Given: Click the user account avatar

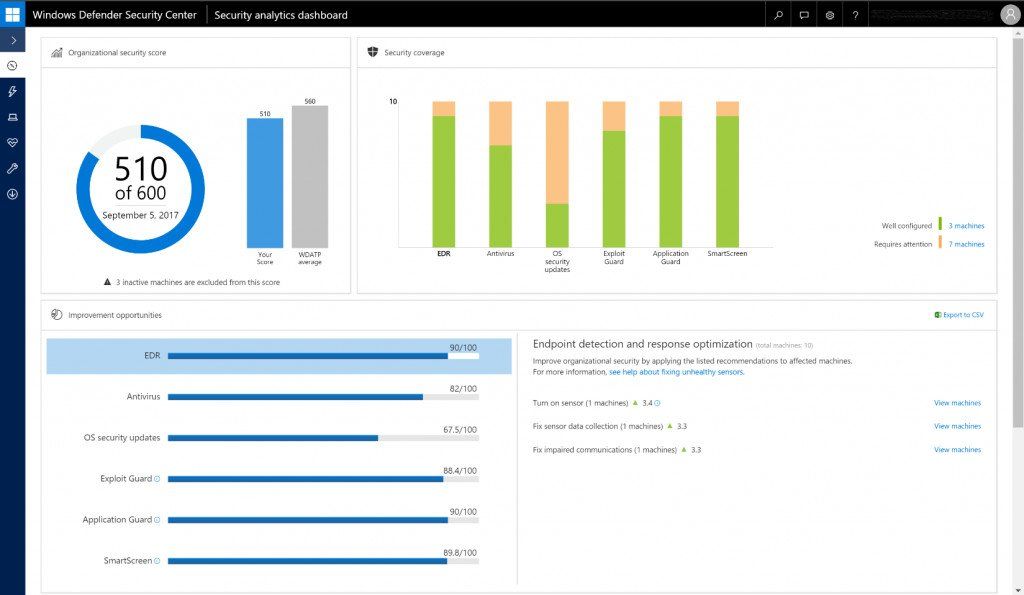Looking at the screenshot, I should (1010, 15).
